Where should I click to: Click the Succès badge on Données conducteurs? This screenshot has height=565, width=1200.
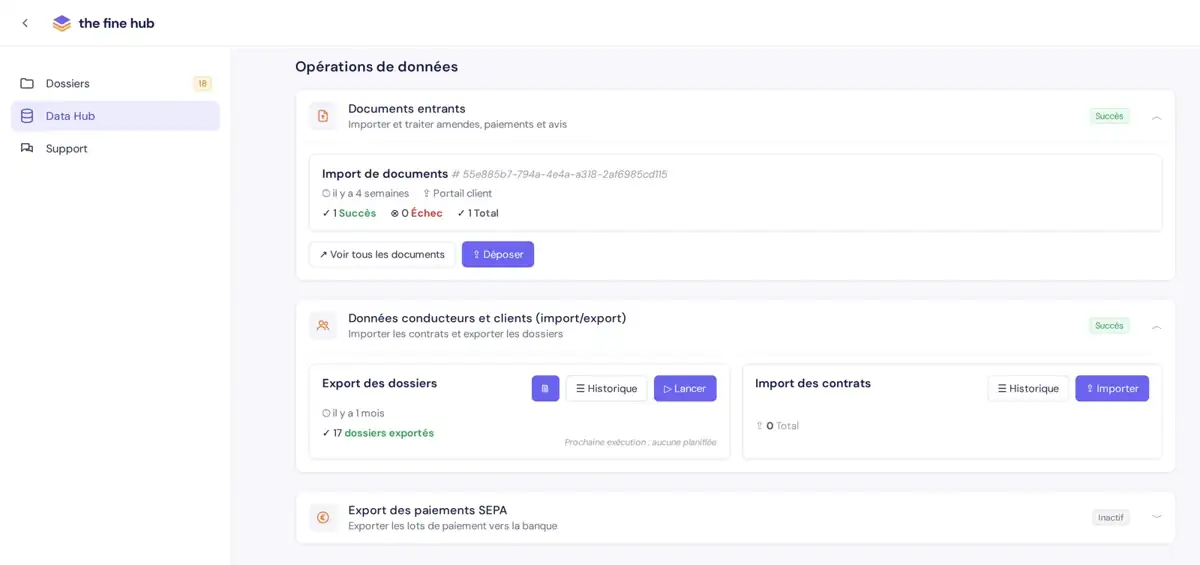click(1109, 326)
